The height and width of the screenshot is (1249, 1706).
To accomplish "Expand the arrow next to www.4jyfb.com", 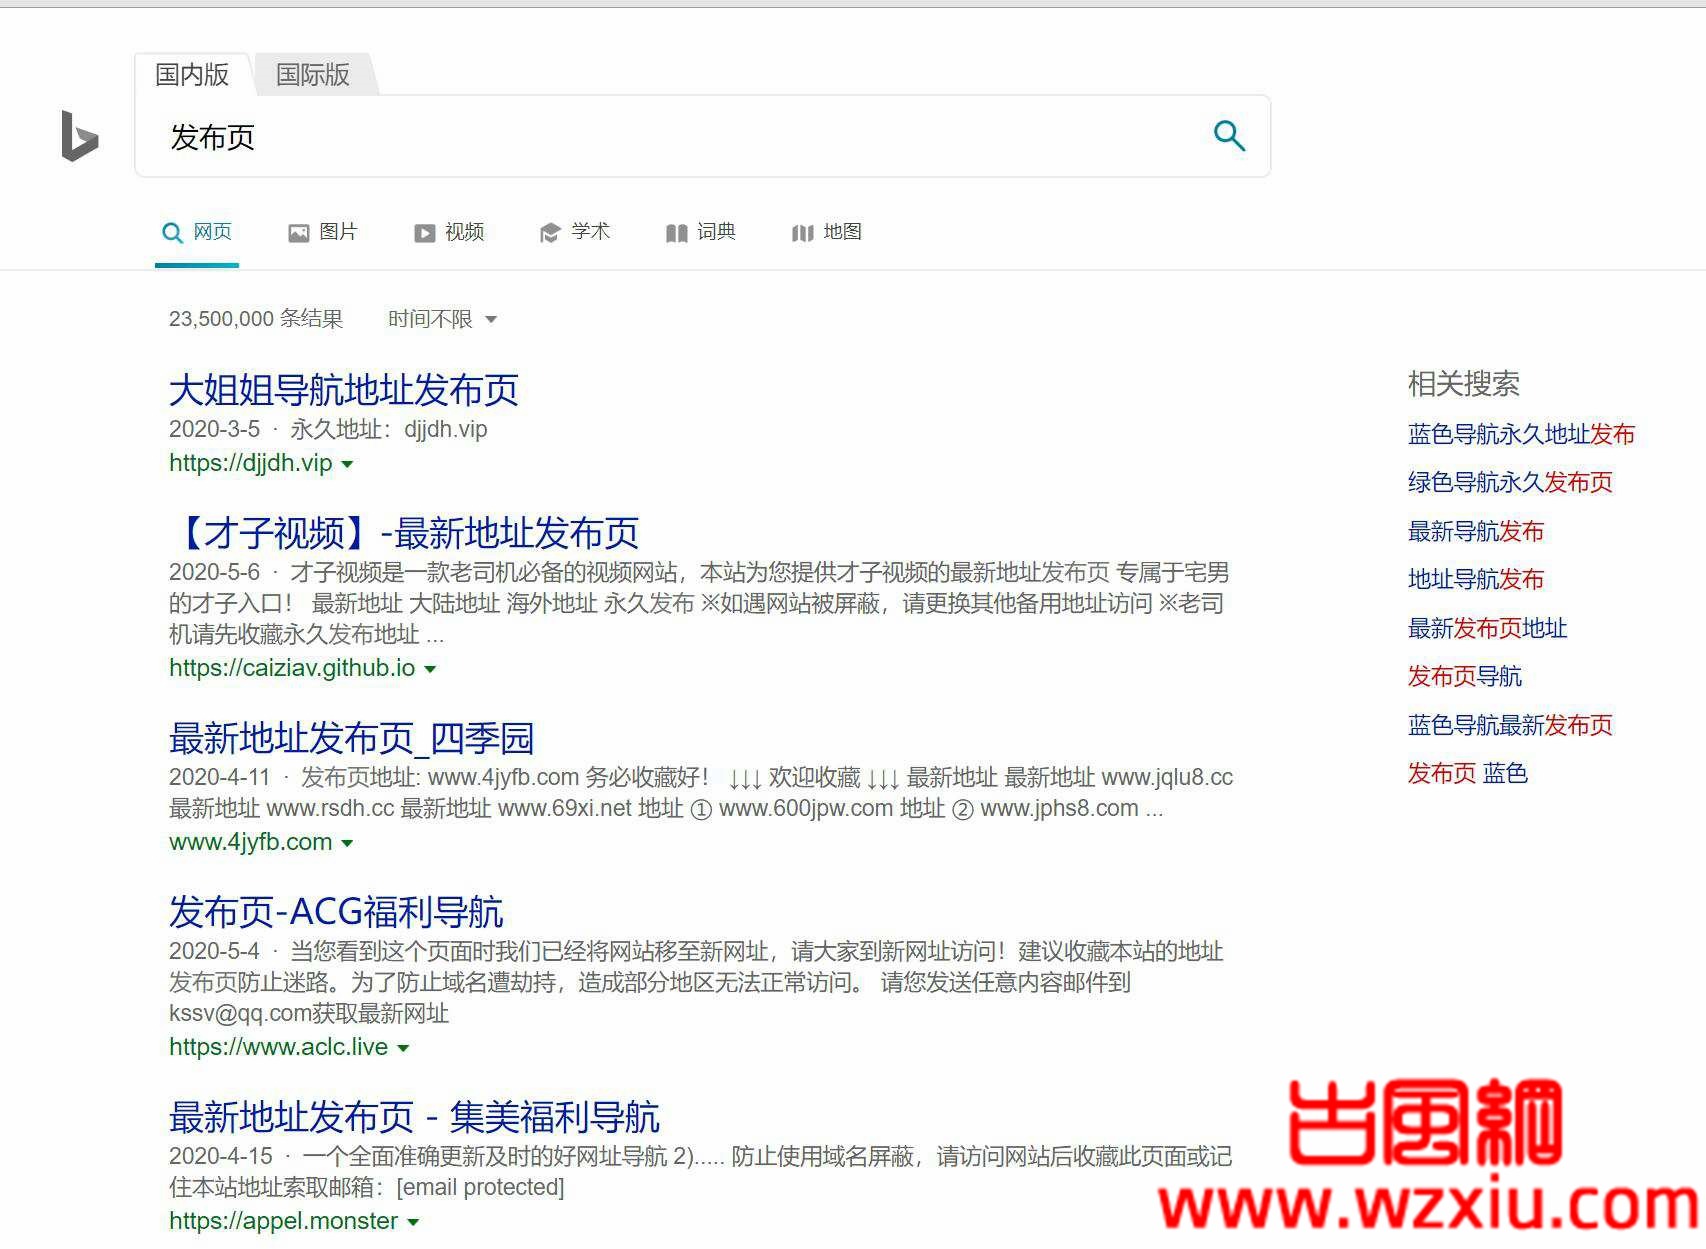I will 347,843.
